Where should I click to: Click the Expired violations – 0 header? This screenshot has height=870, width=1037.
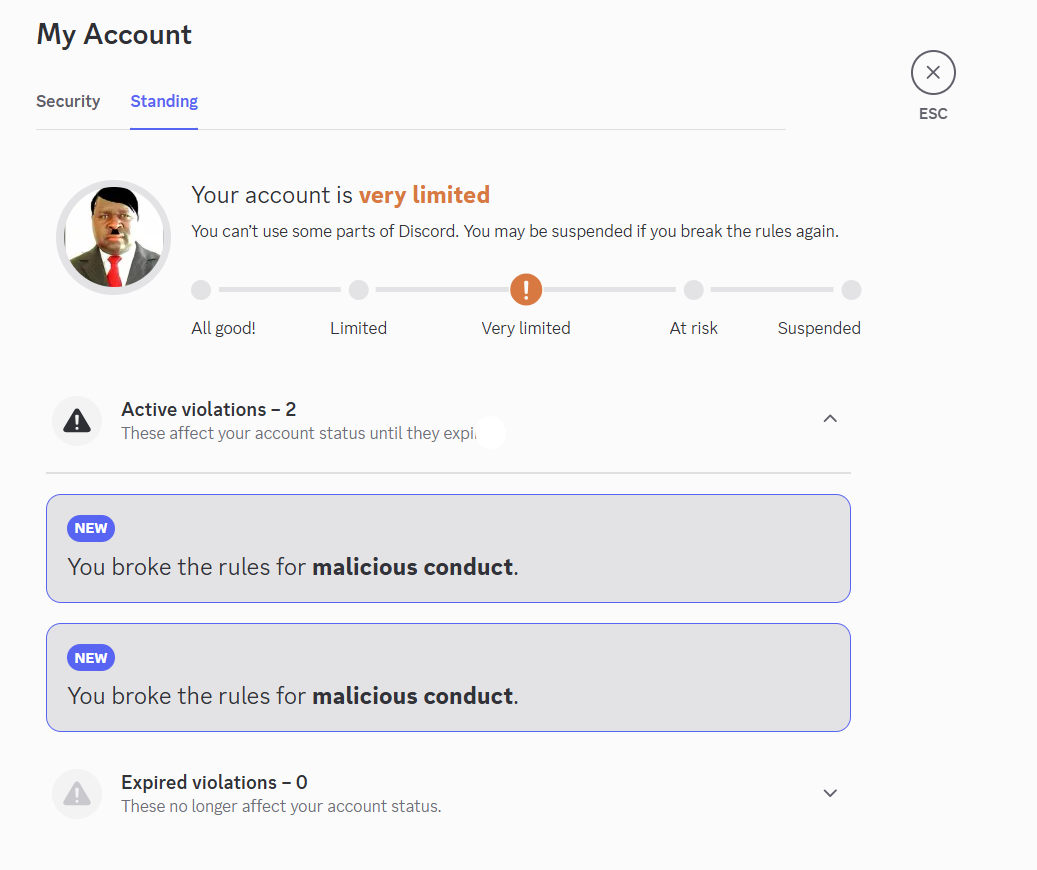pyautogui.click(x=214, y=783)
